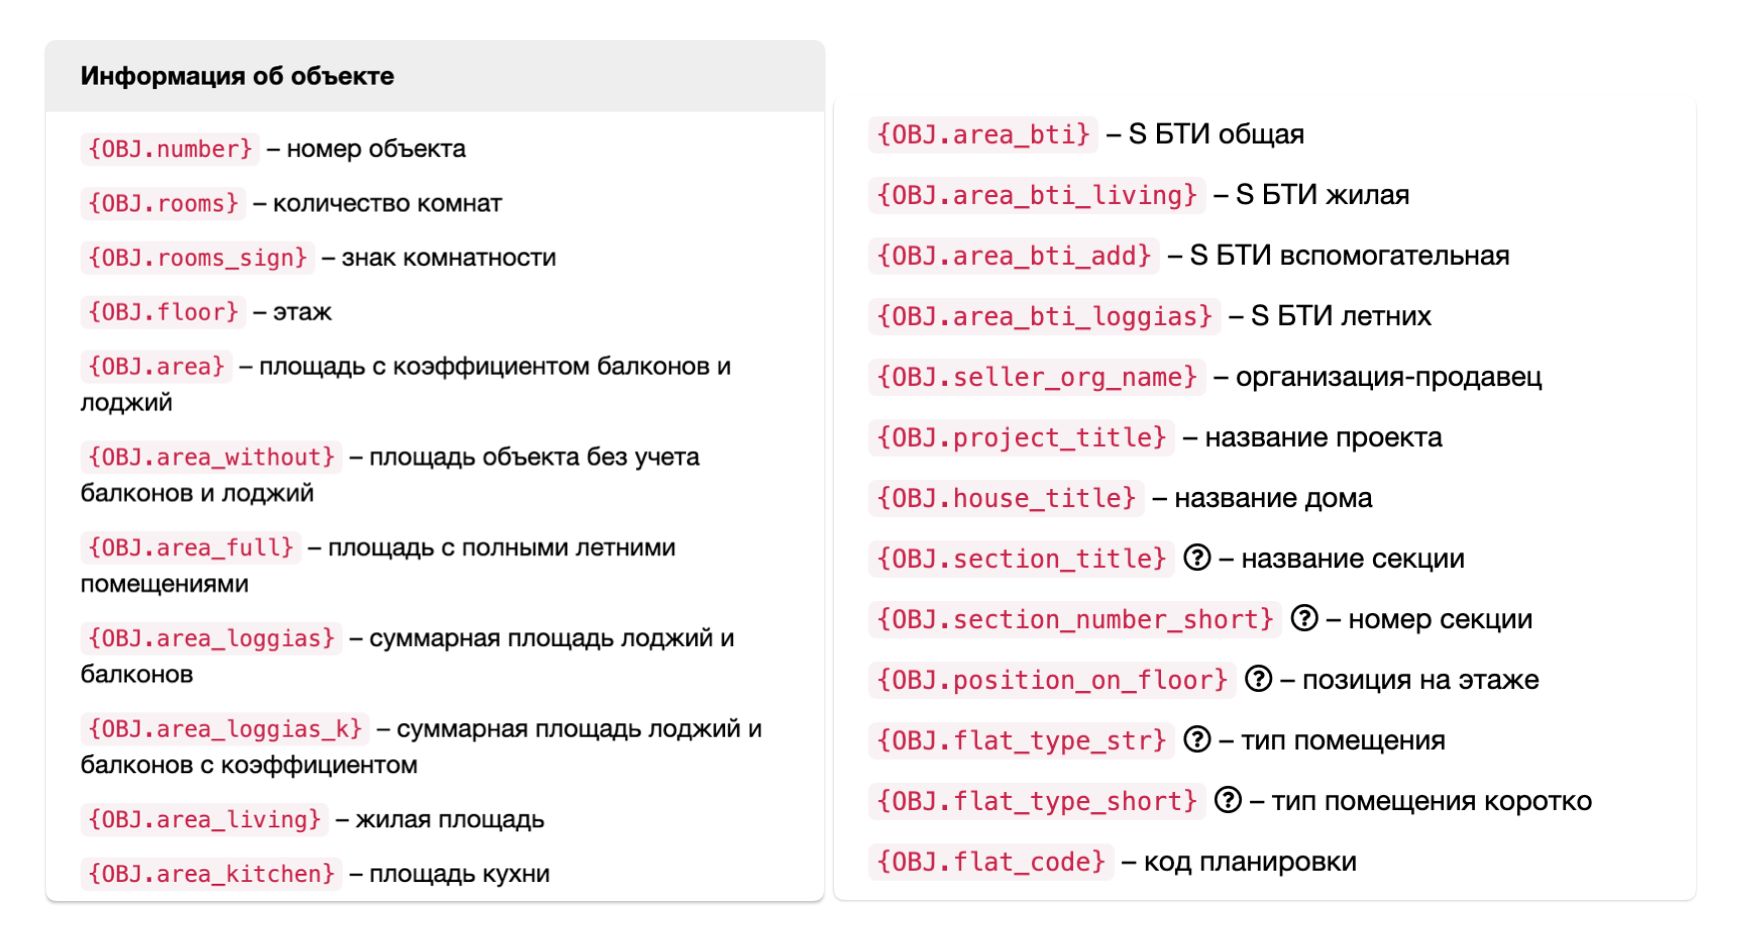Click help icon beside {OBJ.section_number_short}
1746x948 pixels.
coord(1304,619)
